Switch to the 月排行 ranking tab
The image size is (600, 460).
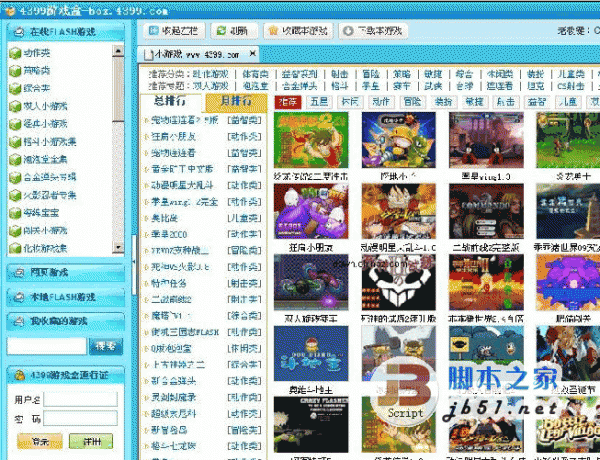[236, 101]
